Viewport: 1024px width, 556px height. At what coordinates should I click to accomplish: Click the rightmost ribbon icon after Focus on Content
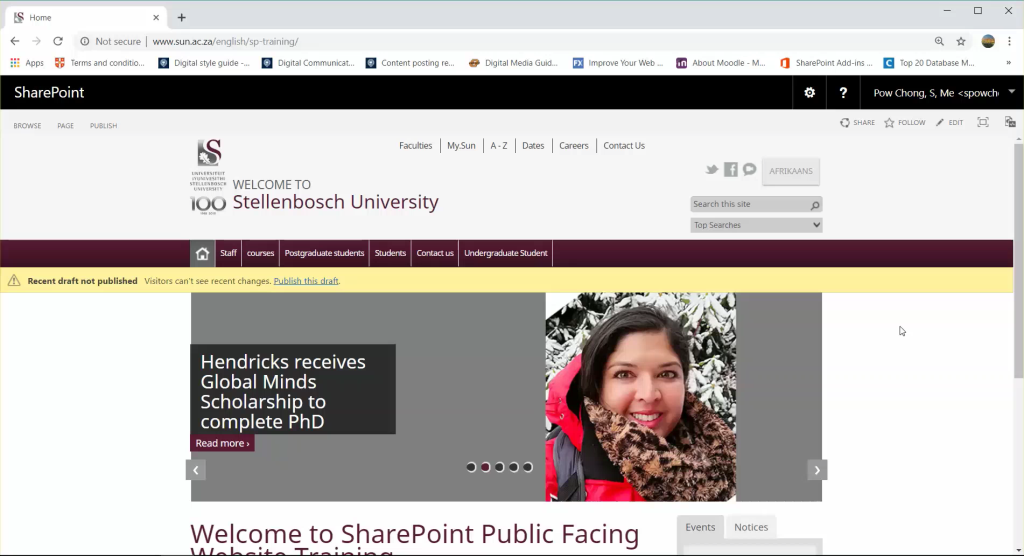1010,122
